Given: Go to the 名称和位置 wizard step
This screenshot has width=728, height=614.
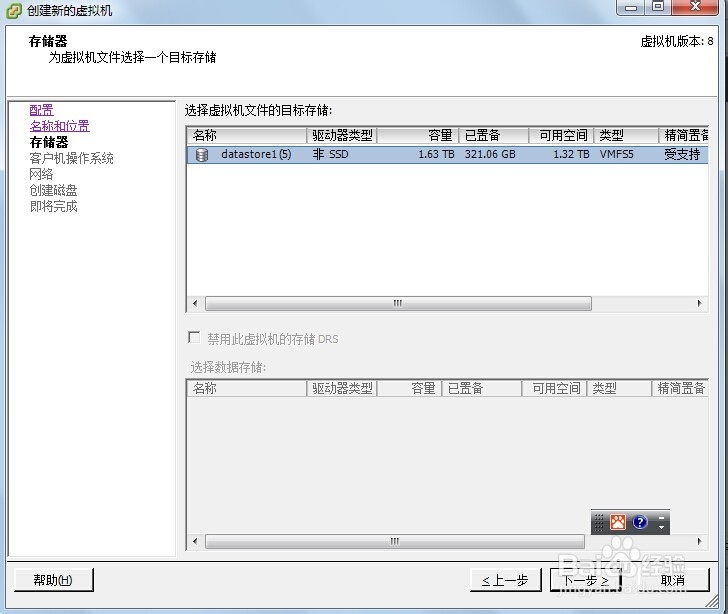Looking at the screenshot, I should click(59, 126).
